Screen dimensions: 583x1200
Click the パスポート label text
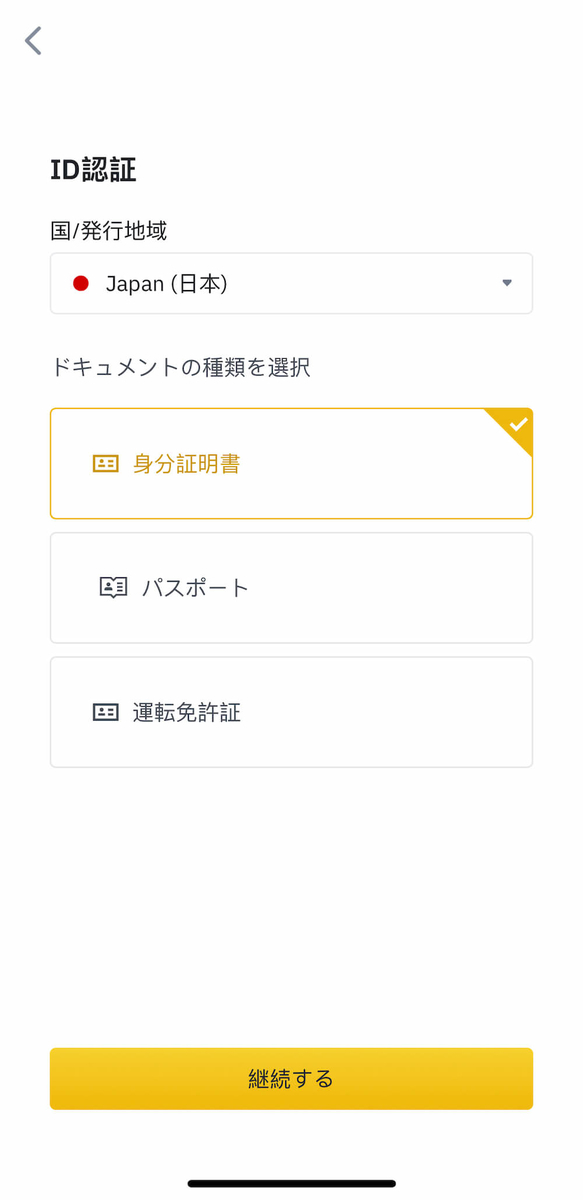(x=195, y=588)
